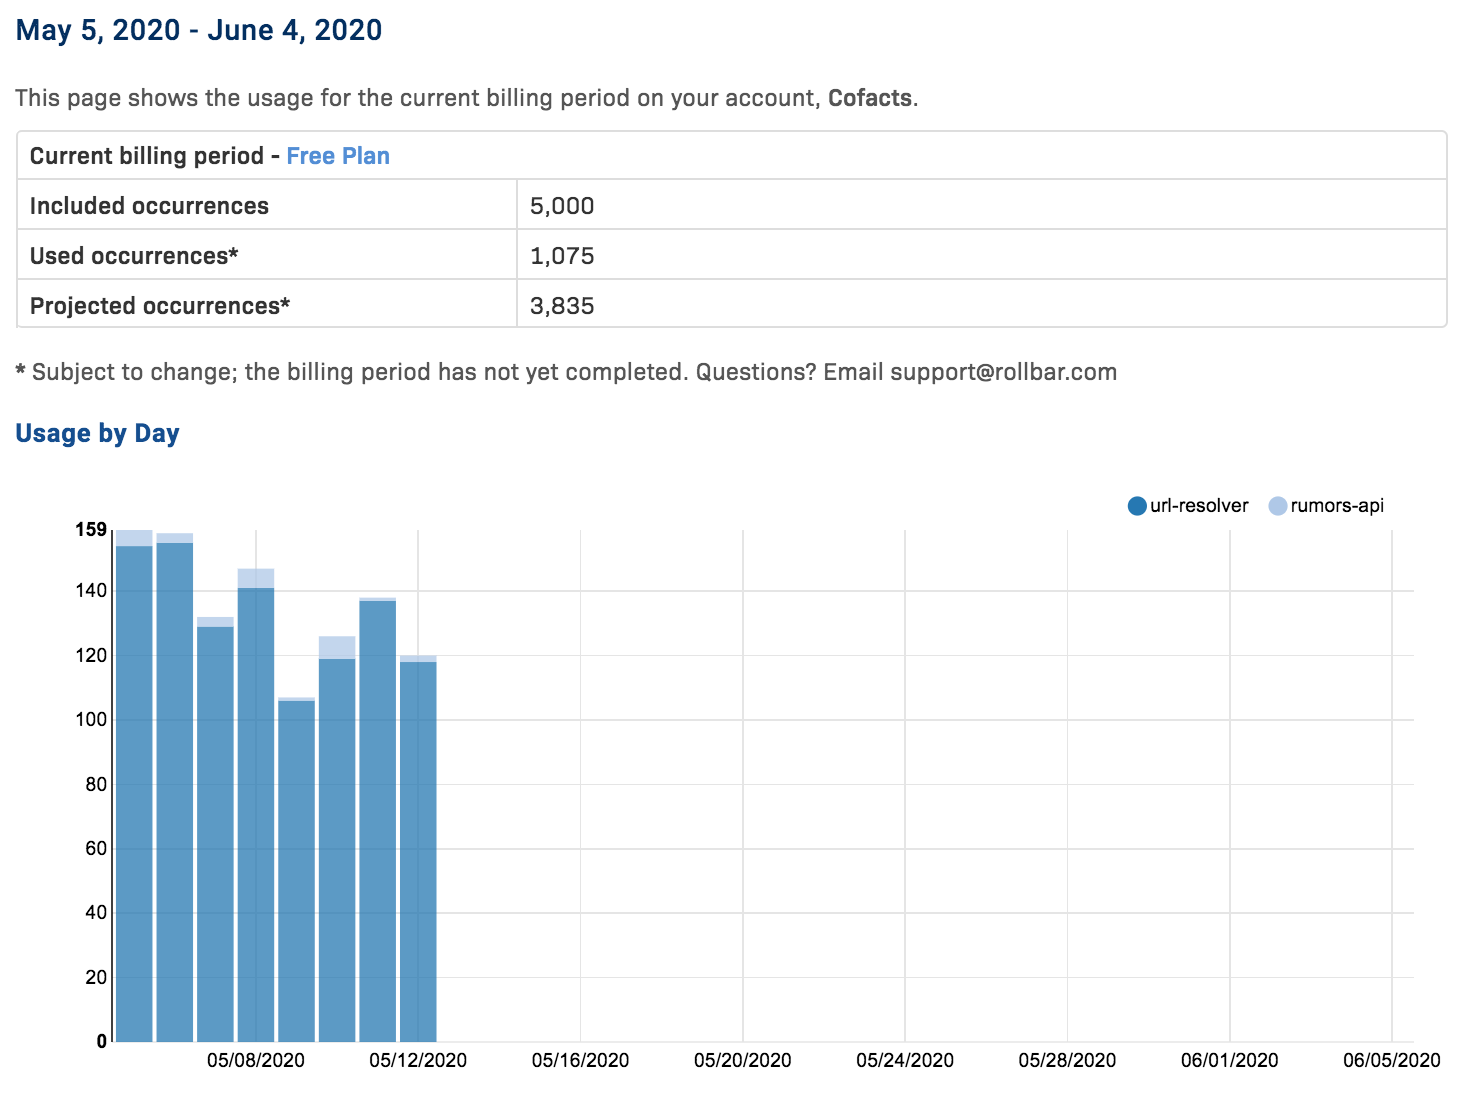Click the support@rollbar.com email address
This screenshot has width=1472, height=1094.
pos(1003,372)
